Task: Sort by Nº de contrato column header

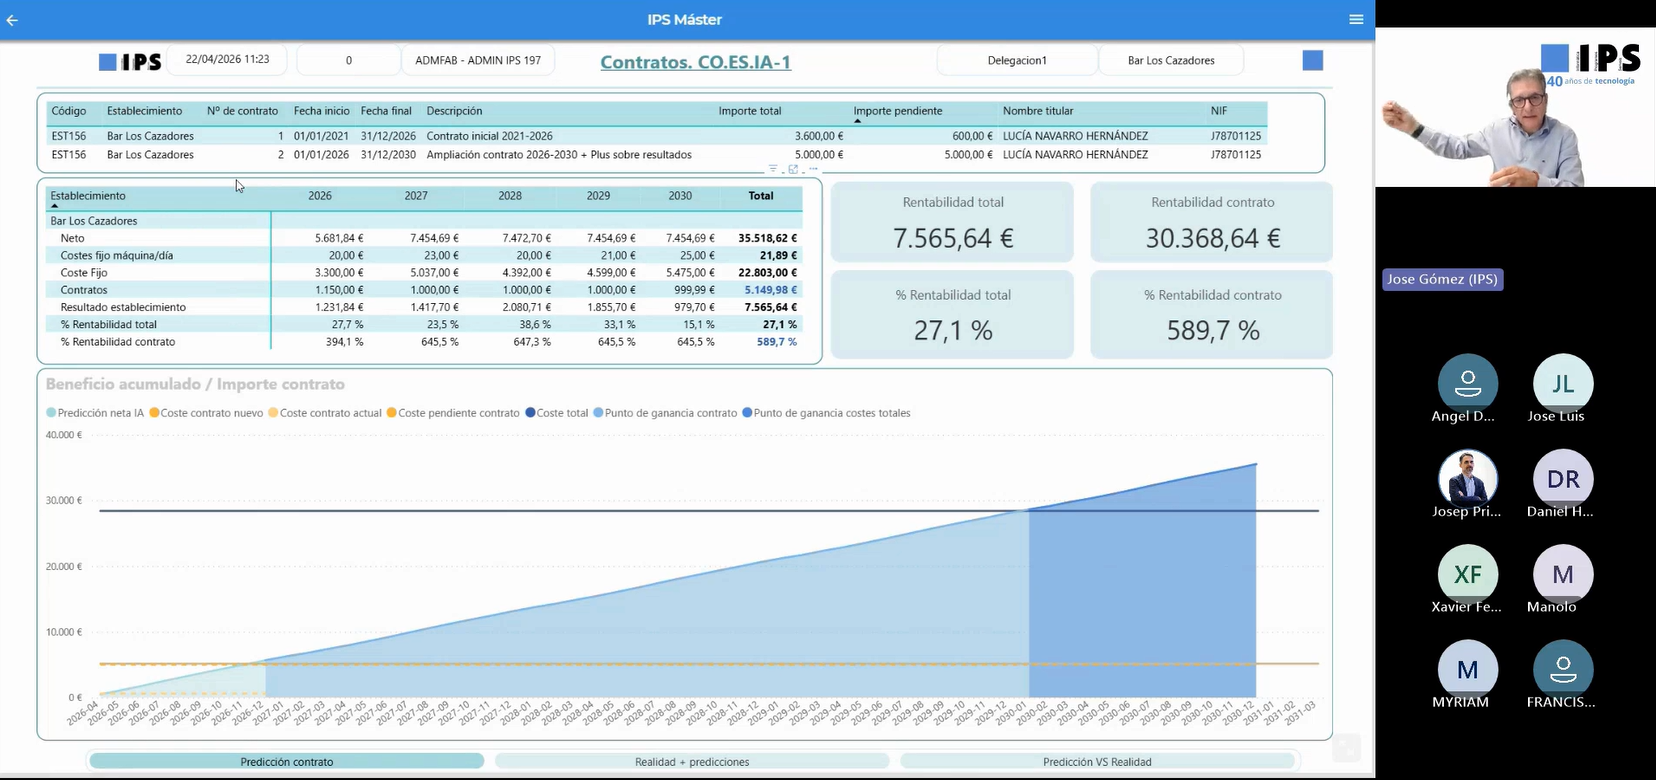Action: pos(242,111)
